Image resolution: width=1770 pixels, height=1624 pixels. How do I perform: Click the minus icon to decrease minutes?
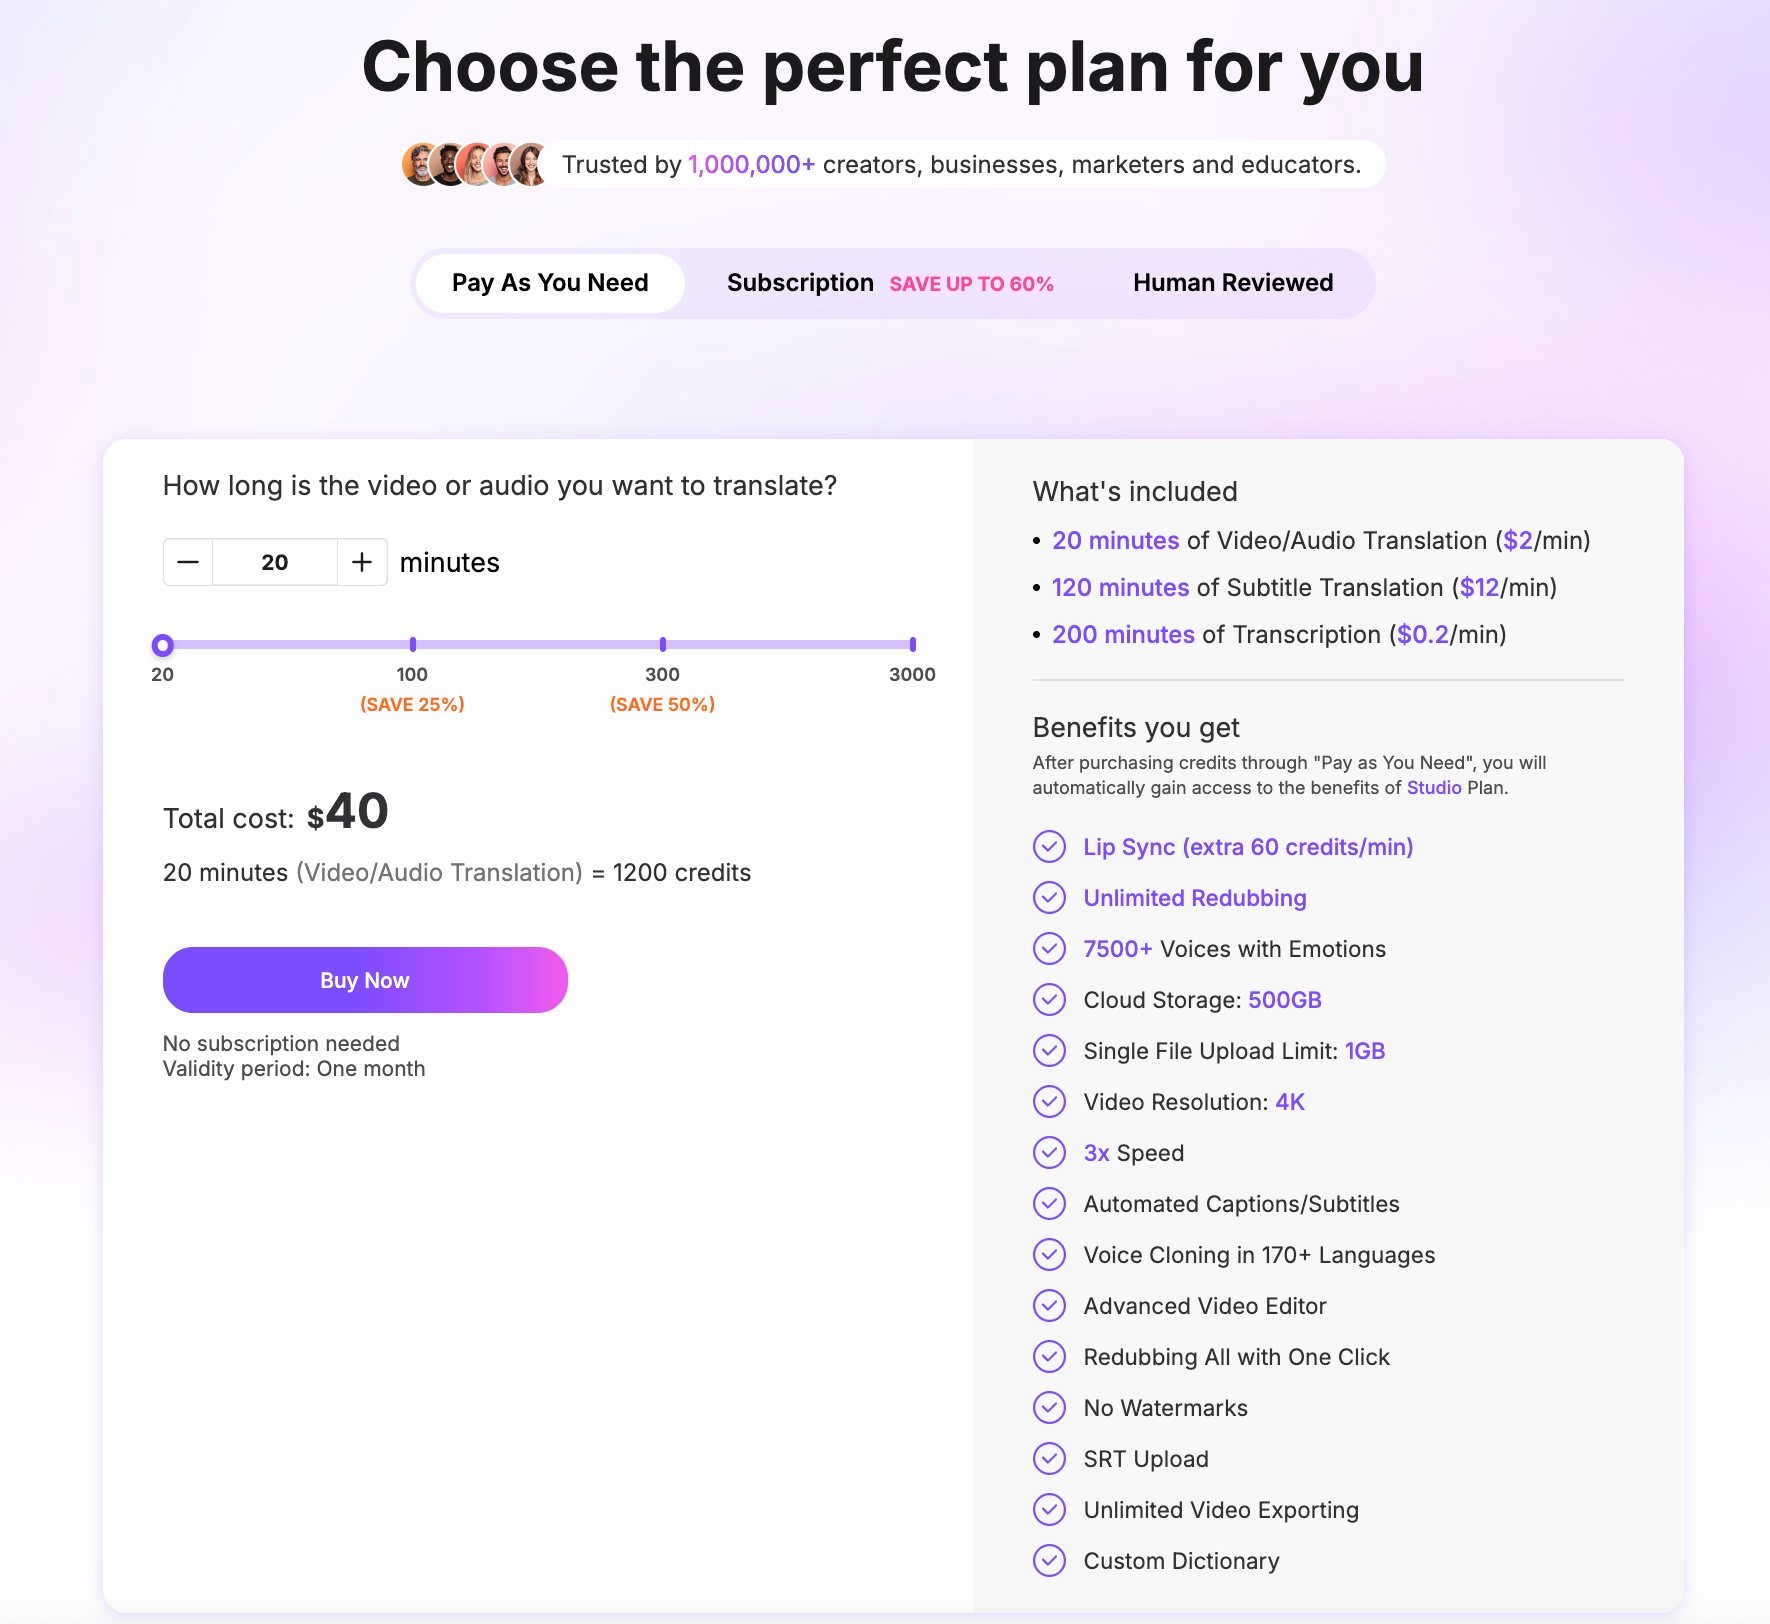click(187, 562)
